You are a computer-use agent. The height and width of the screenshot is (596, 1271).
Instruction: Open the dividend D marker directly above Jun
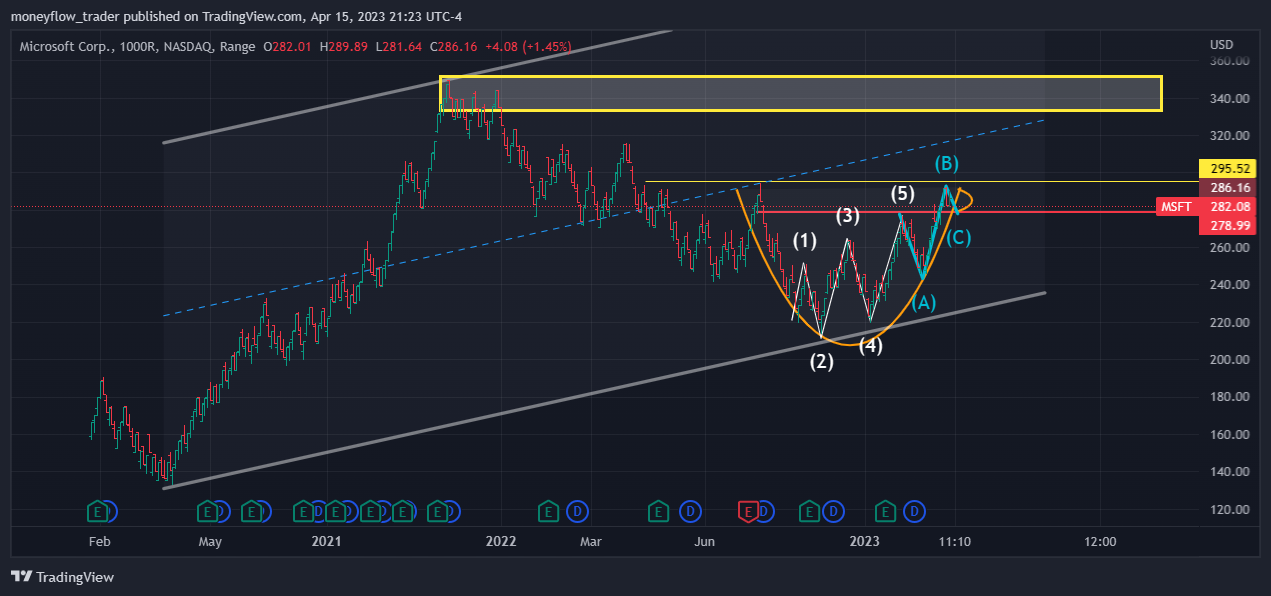[690, 512]
